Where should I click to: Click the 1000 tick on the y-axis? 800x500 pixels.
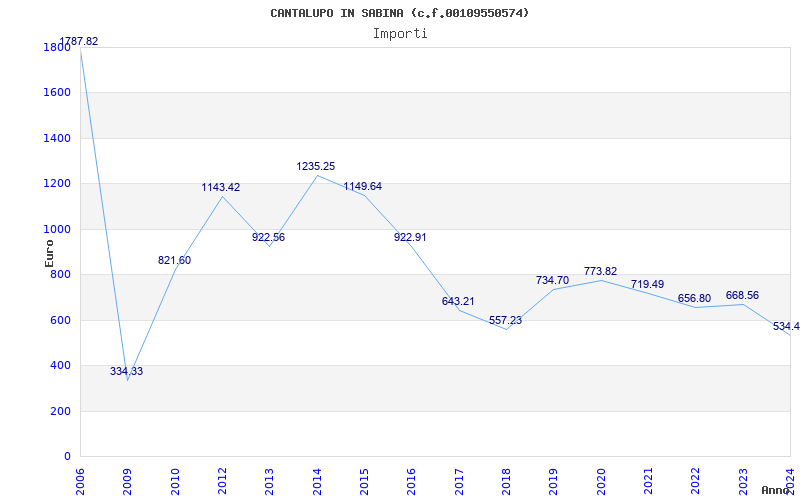coord(57,229)
